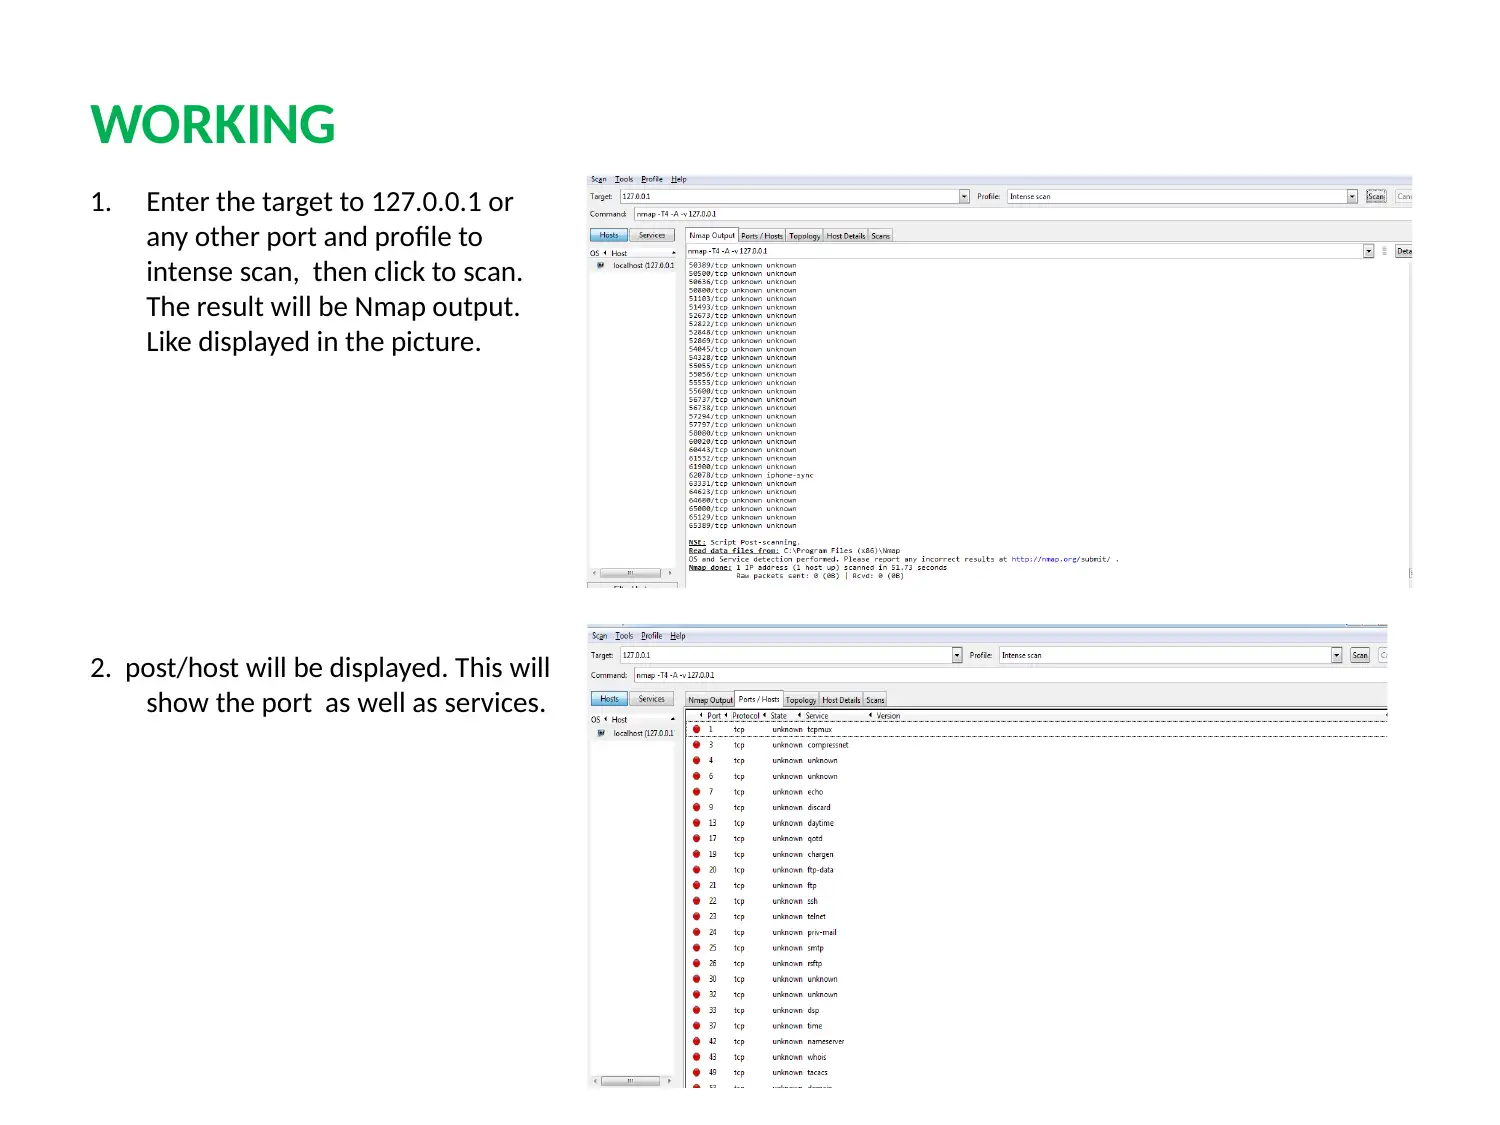This screenshot has height=1125, width=1500.
Task: Sort by Protocol column header
Action: click(x=745, y=716)
